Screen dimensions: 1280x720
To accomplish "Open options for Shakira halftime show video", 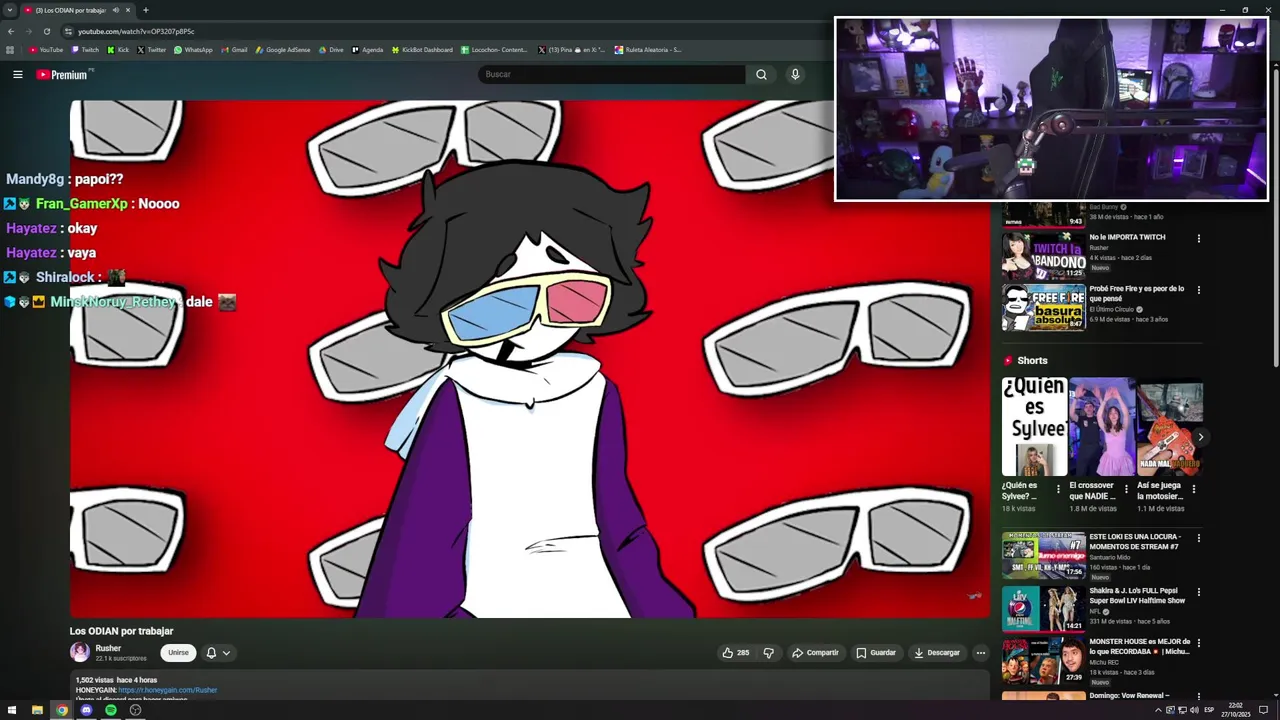I will (1198, 592).
